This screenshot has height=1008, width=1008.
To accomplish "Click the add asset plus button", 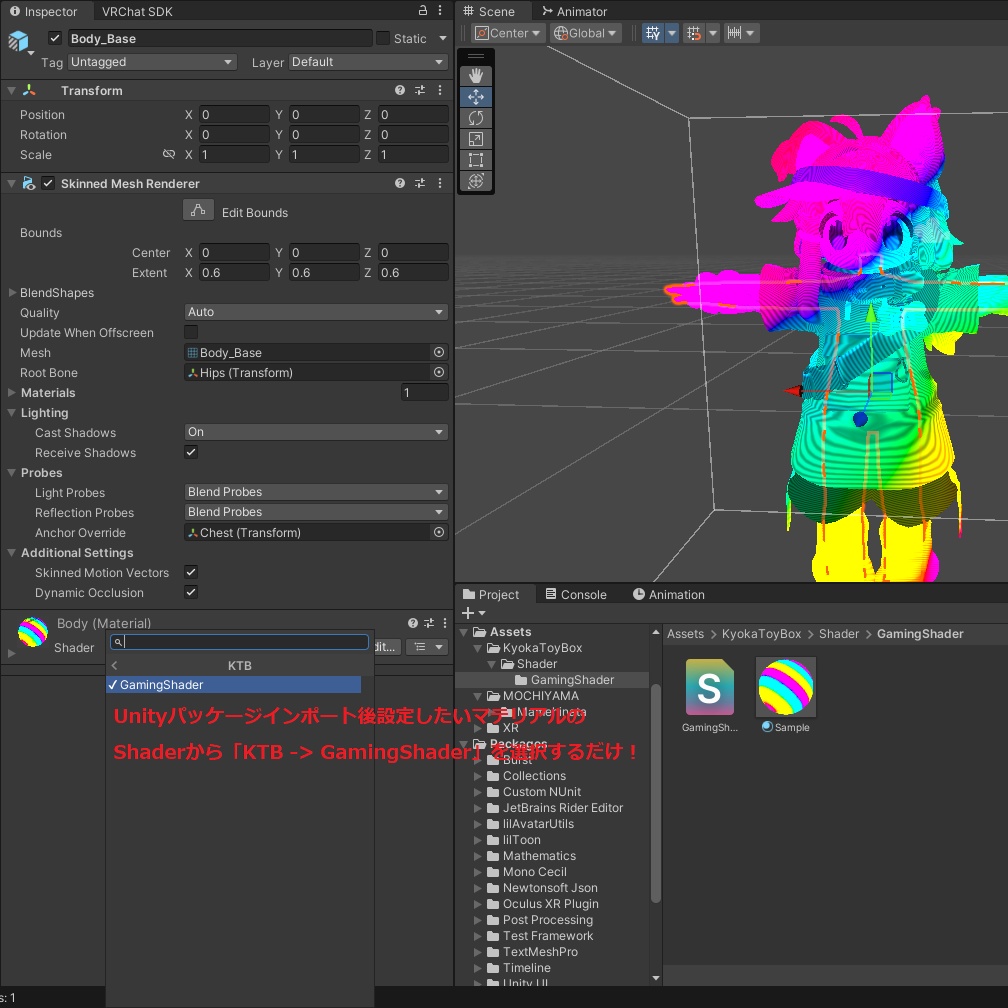I will pos(469,613).
